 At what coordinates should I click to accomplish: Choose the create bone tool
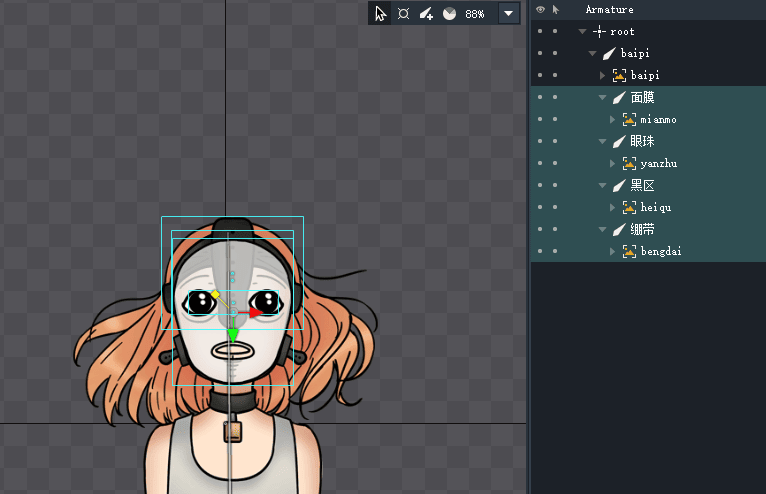coord(426,14)
